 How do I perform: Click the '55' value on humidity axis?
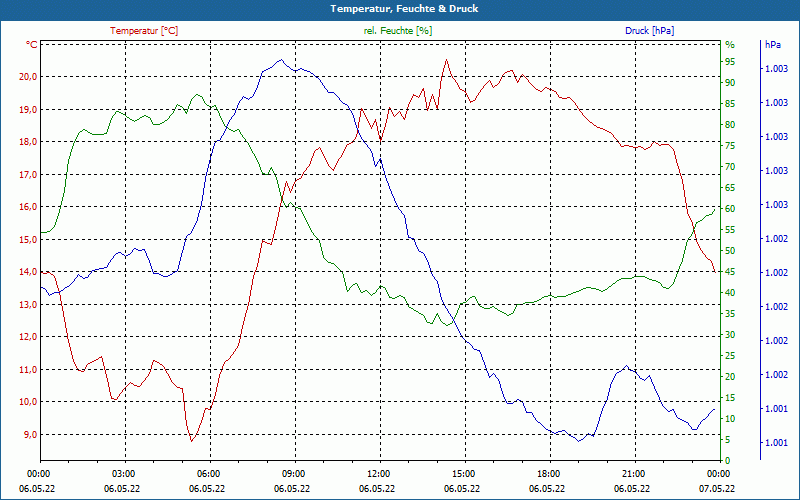(x=730, y=230)
